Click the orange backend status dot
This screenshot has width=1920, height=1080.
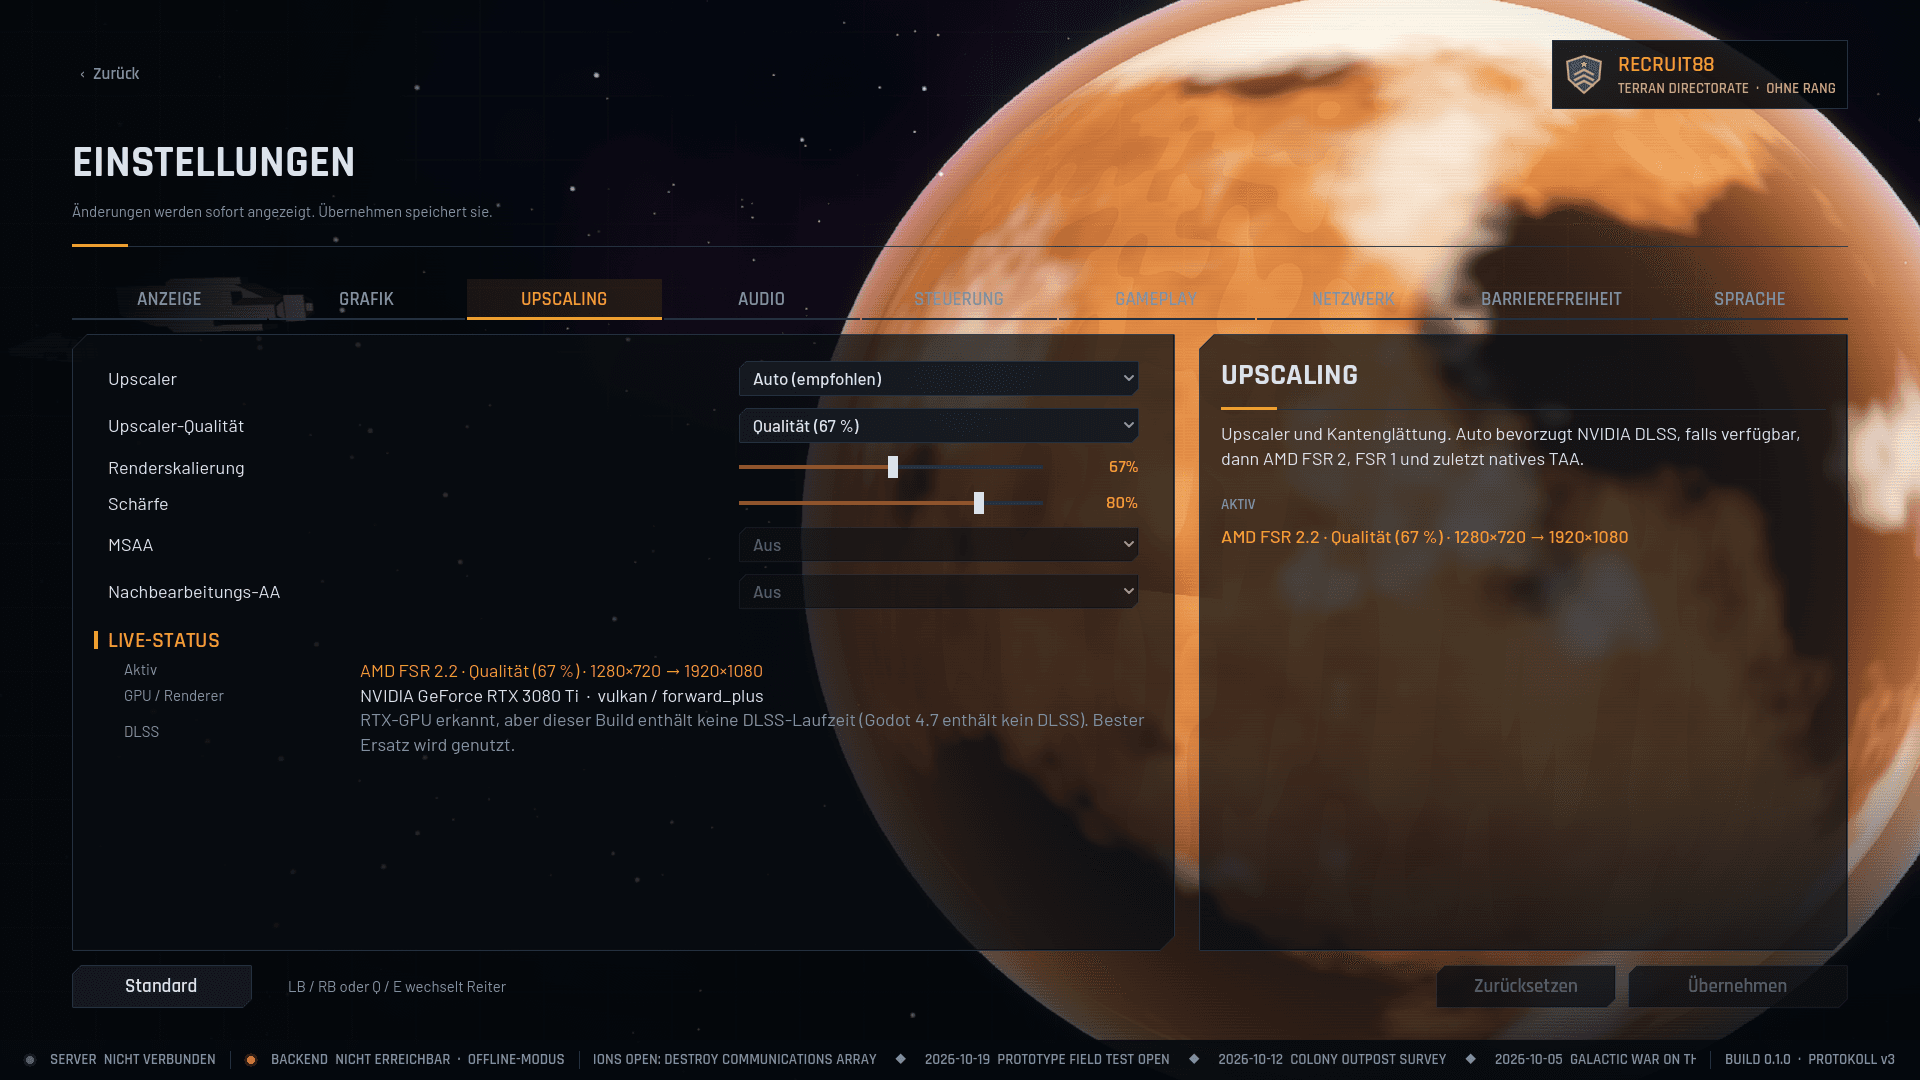pos(251,1060)
